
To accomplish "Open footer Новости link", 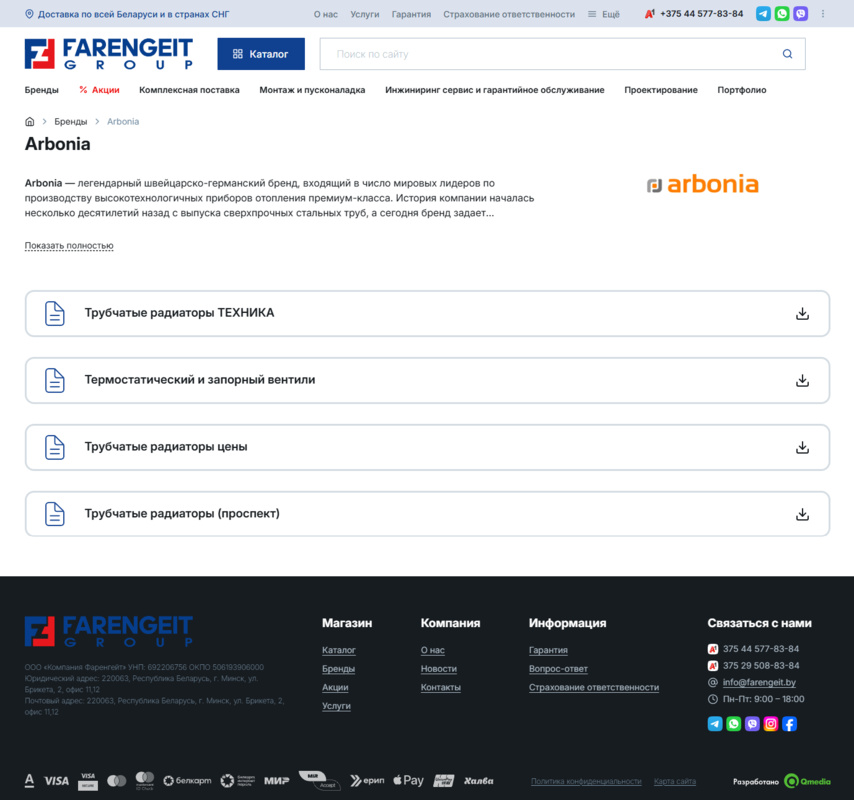I will point(438,668).
